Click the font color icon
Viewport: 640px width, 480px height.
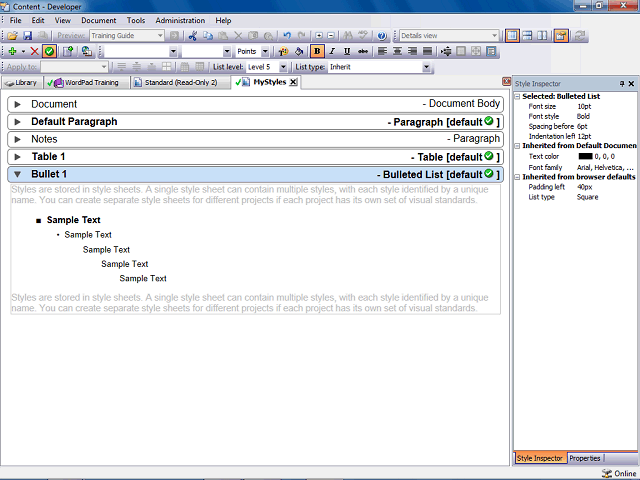pyautogui.click(x=283, y=51)
